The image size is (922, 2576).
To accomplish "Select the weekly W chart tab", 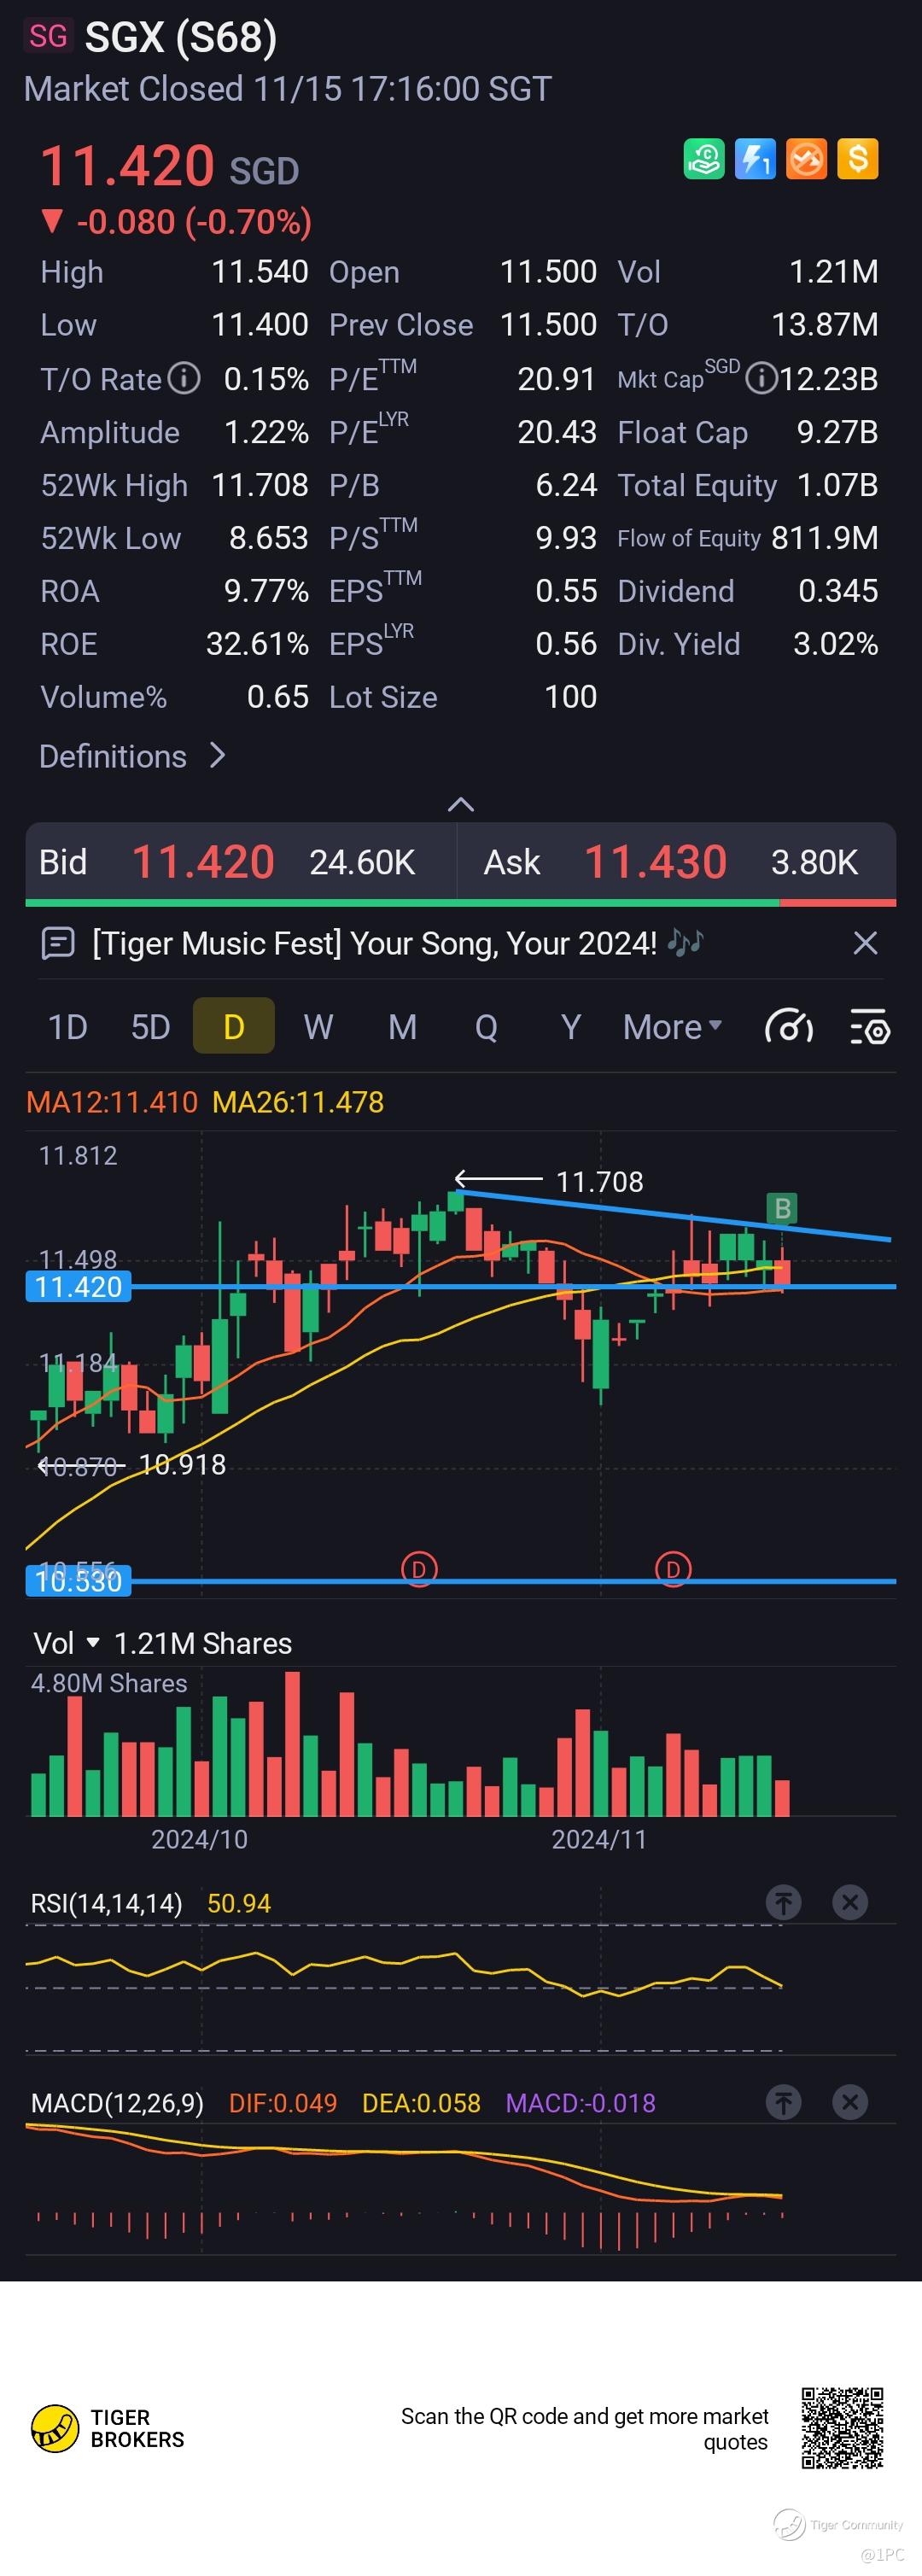I will click(x=318, y=1027).
